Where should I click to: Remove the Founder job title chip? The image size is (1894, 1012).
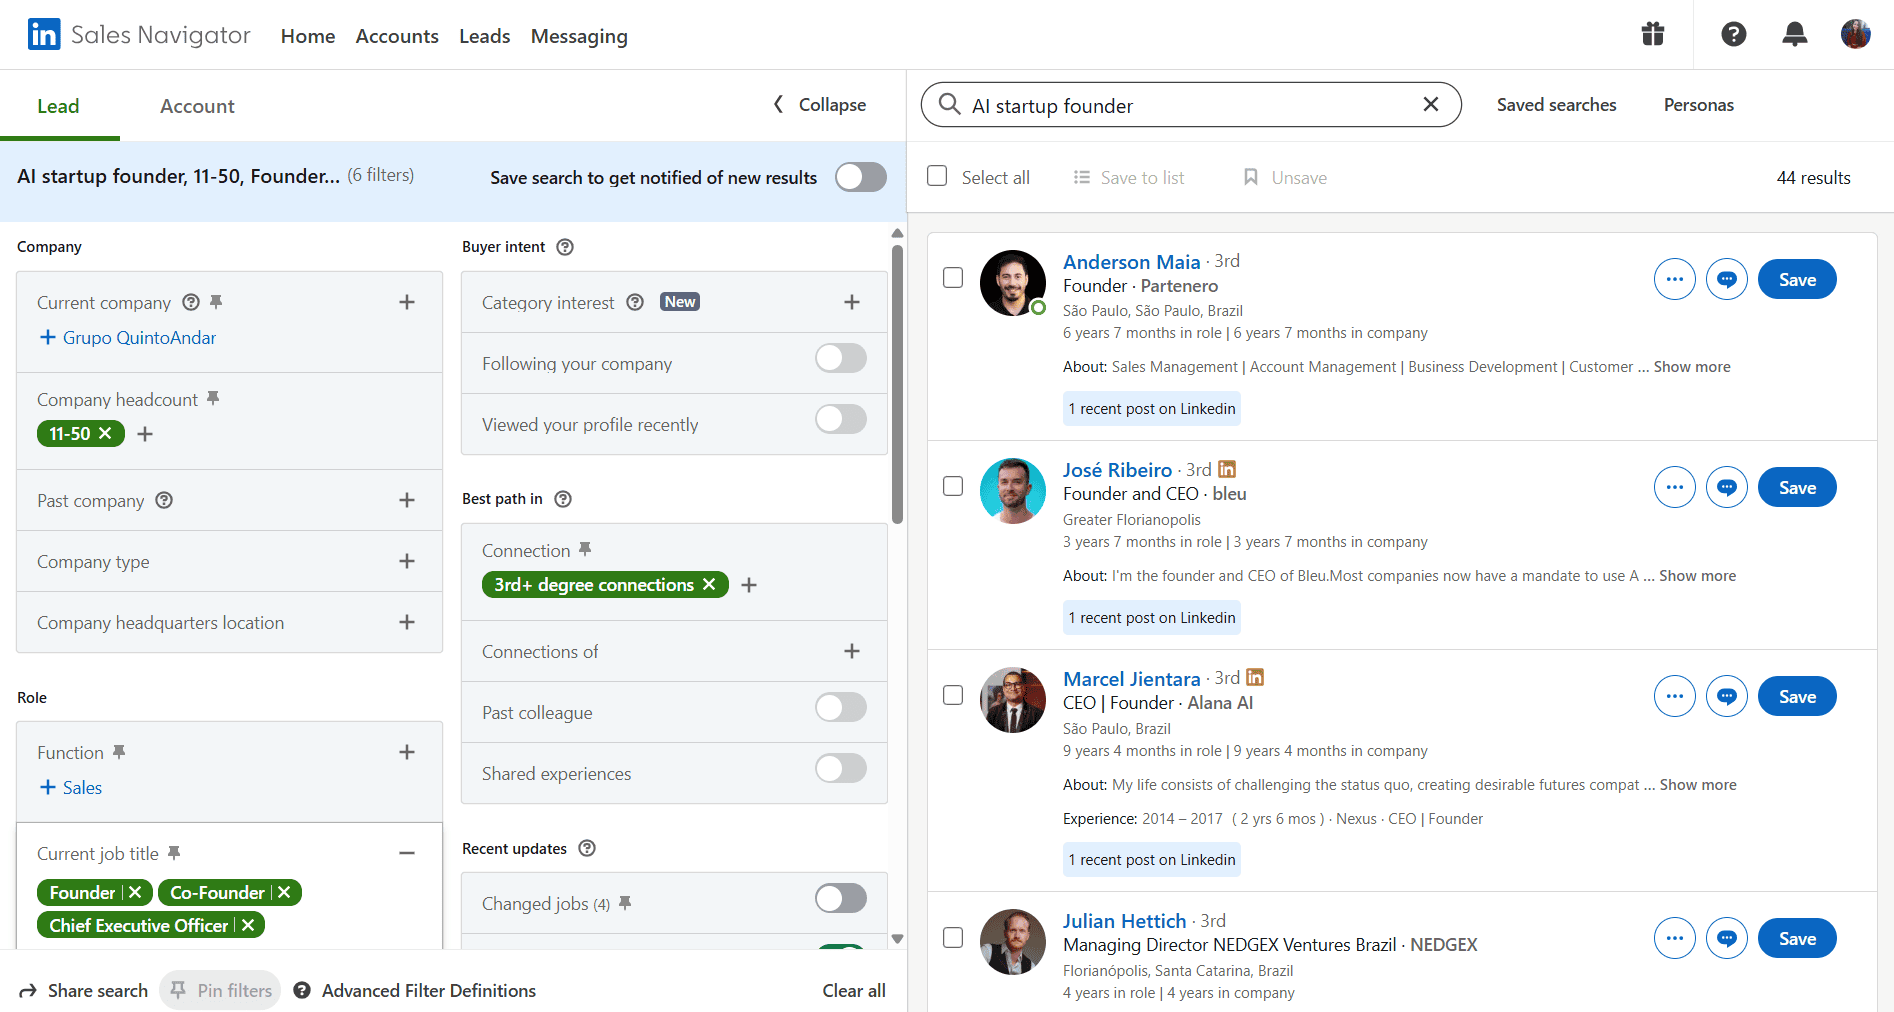coord(135,892)
